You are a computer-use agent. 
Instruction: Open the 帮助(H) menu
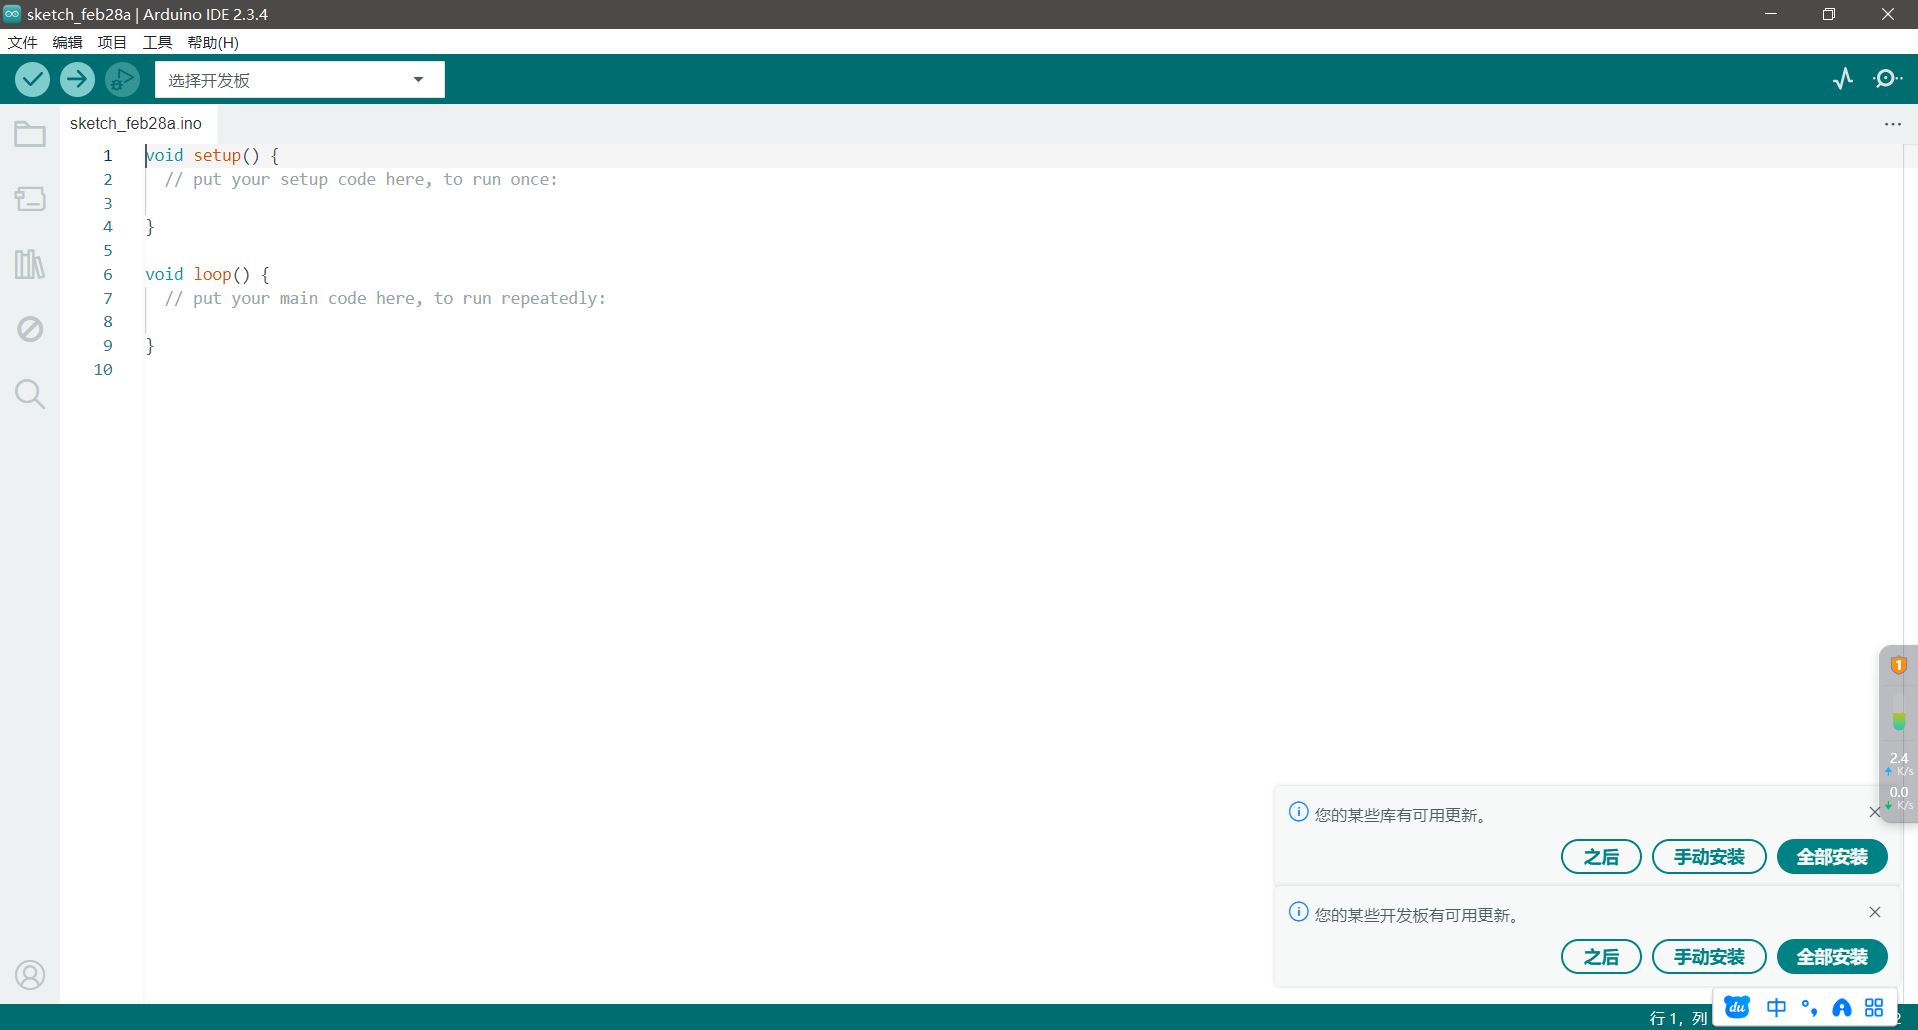click(x=213, y=42)
